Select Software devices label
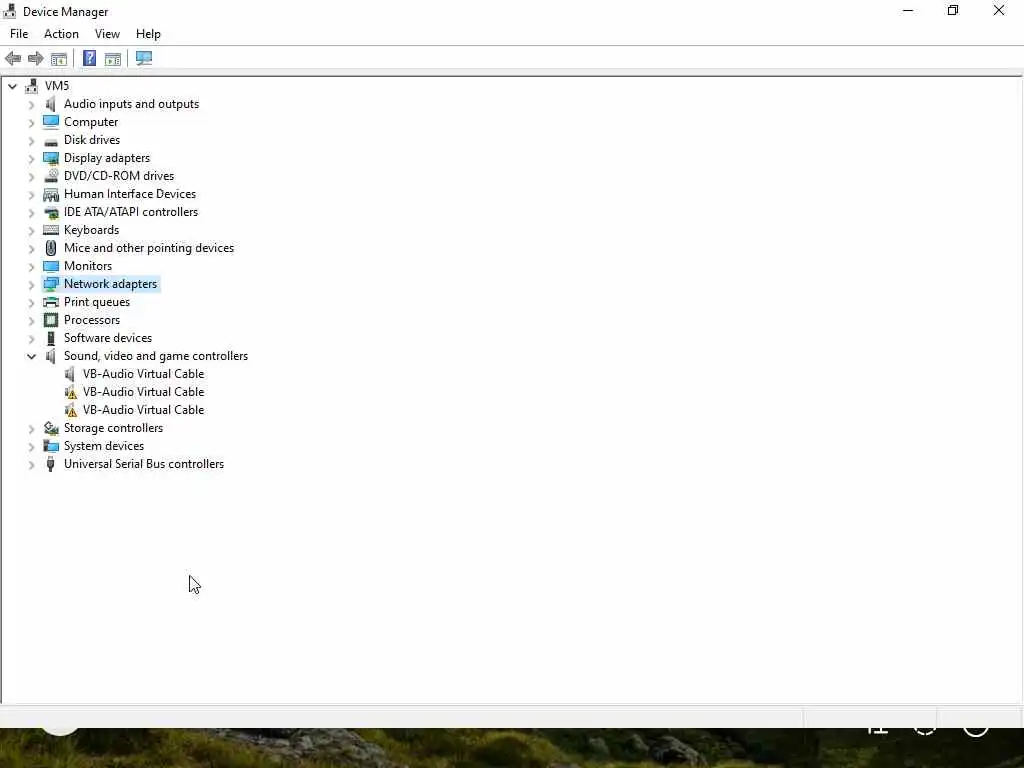The height and width of the screenshot is (768, 1024). coord(108,338)
